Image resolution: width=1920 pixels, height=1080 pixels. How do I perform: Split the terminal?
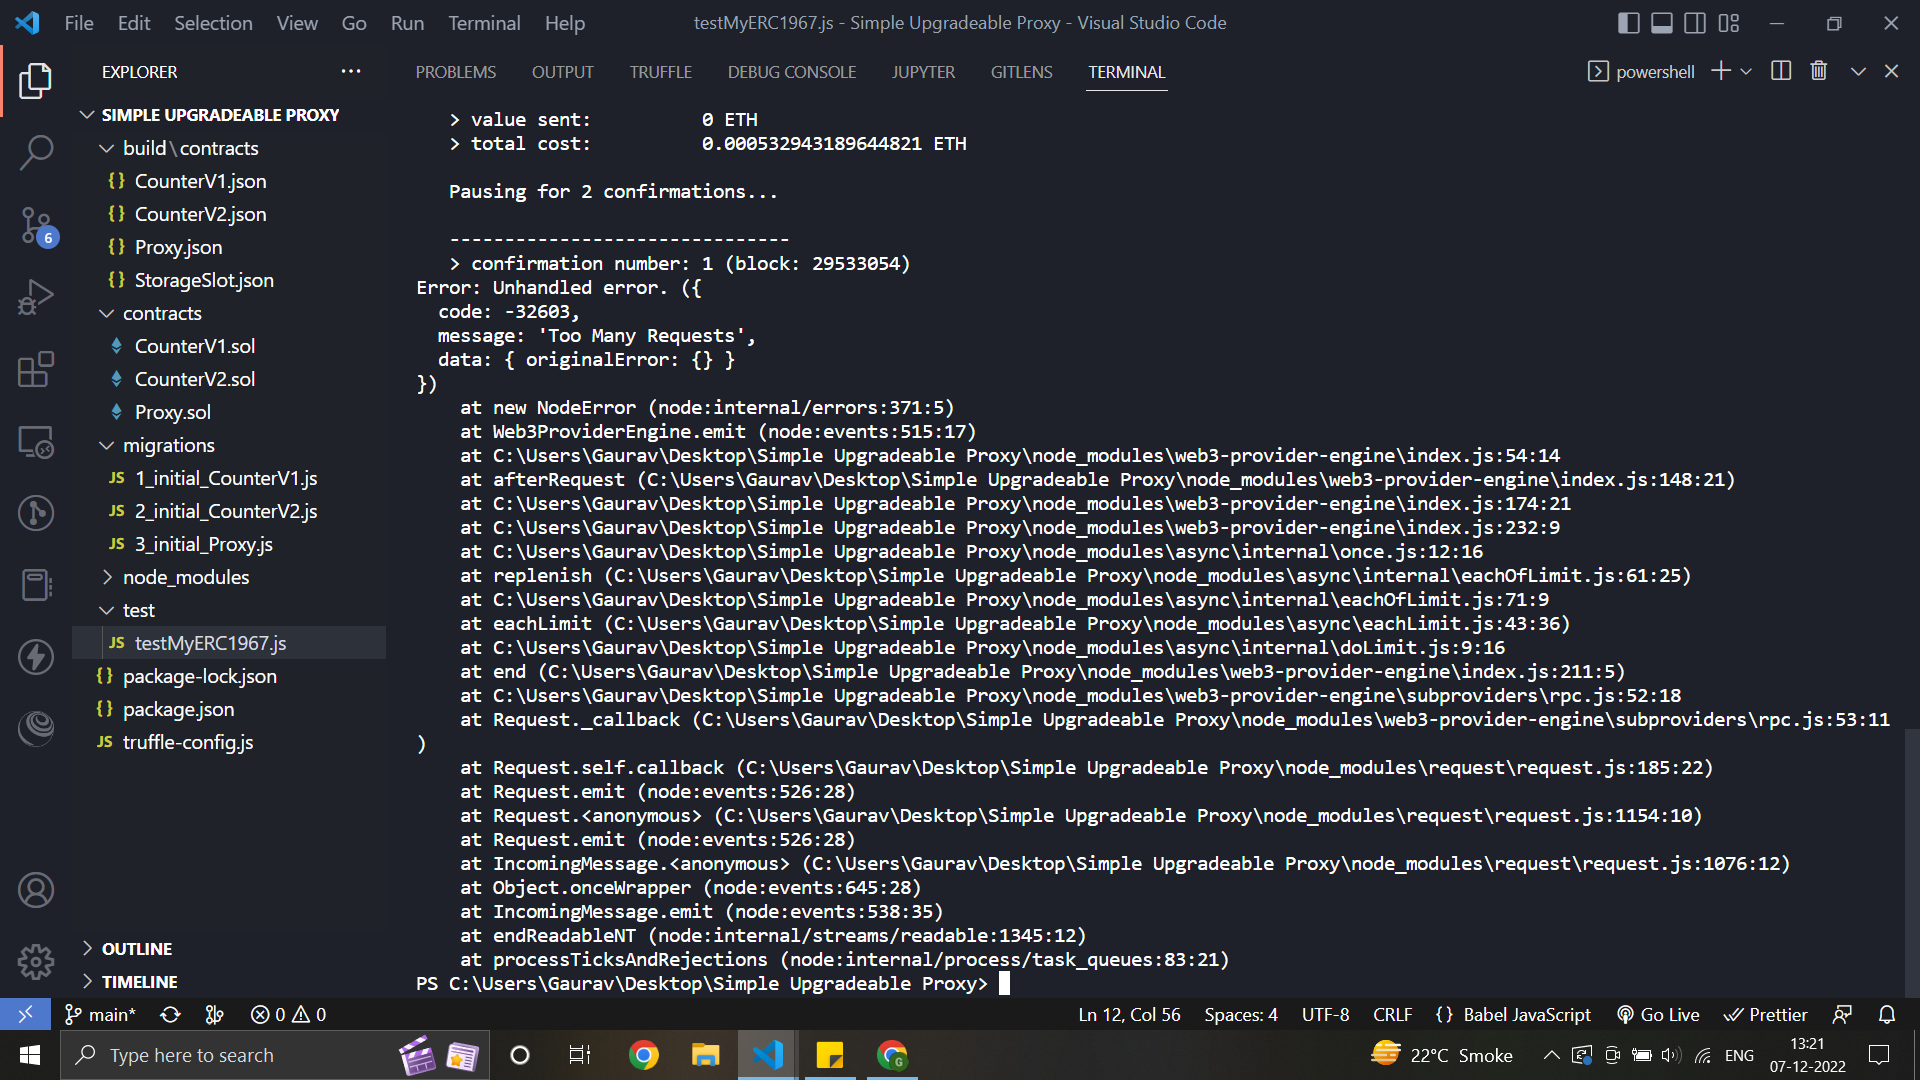coord(1781,70)
